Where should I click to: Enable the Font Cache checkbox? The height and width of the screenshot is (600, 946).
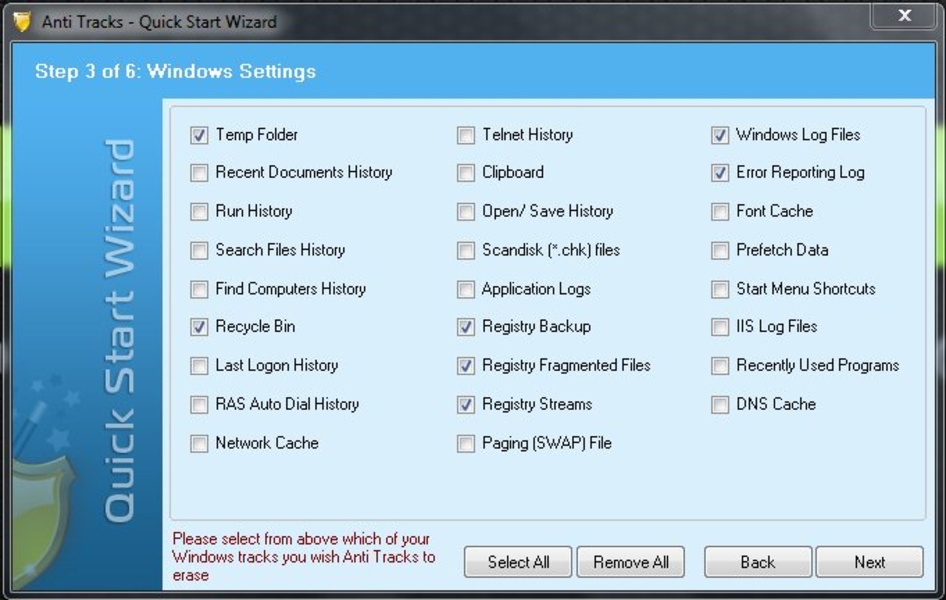[x=720, y=212]
